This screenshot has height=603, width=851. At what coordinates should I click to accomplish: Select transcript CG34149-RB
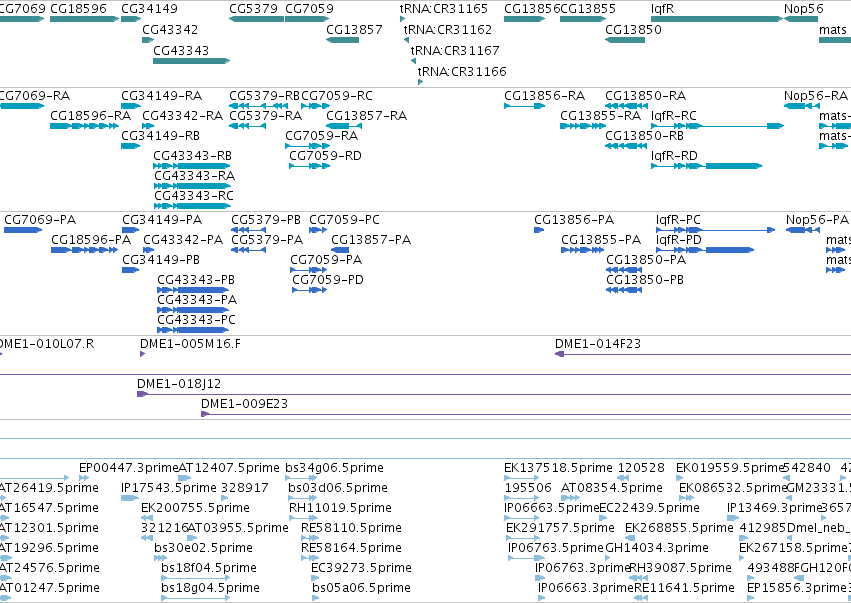[x=161, y=136]
